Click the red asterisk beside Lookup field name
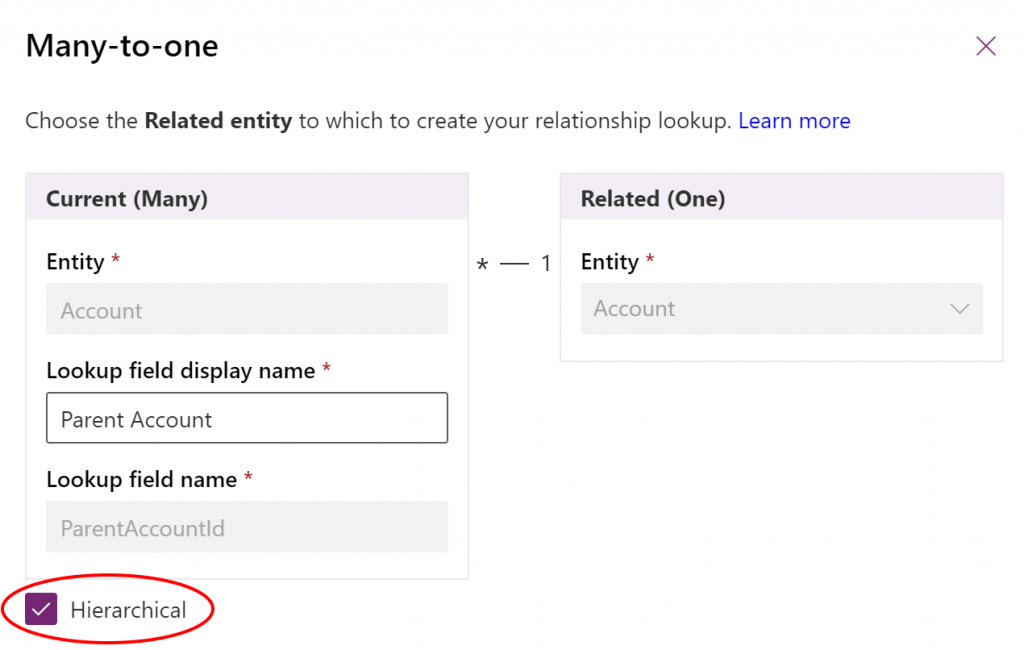 tap(248, 478)
